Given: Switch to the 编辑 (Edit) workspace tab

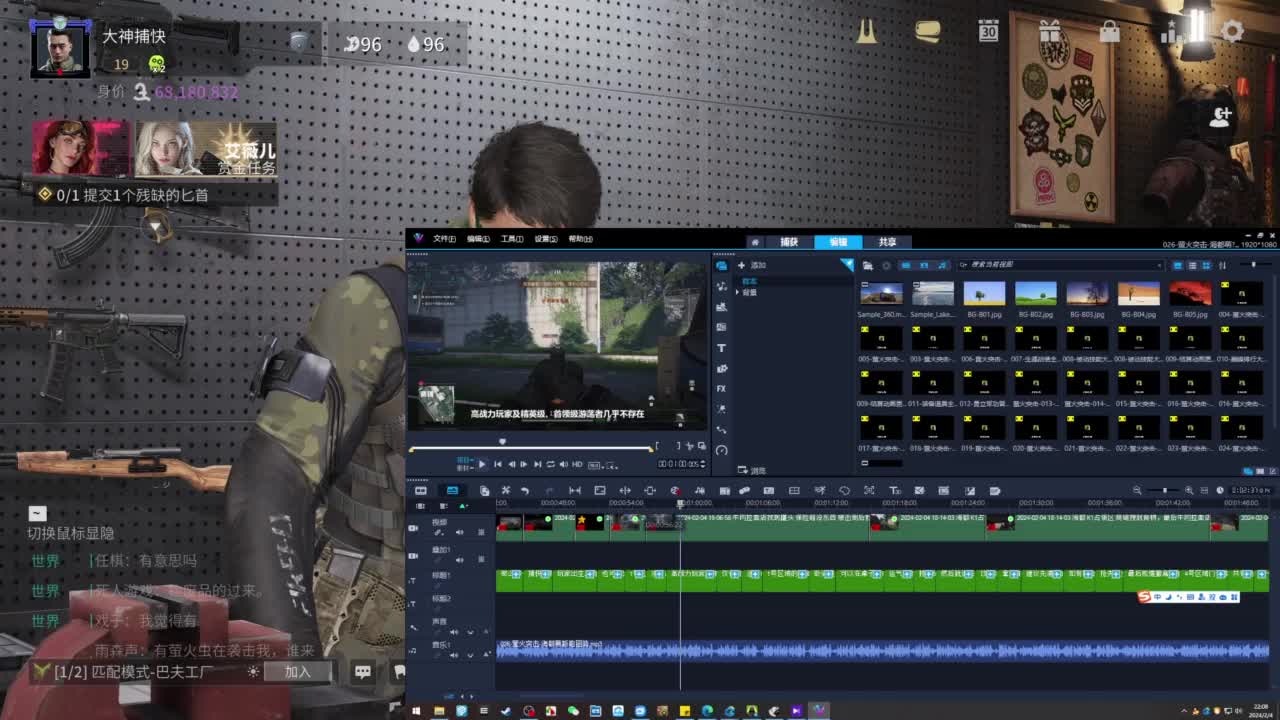Looking at the screenshot, I should [x=838, y=242].
